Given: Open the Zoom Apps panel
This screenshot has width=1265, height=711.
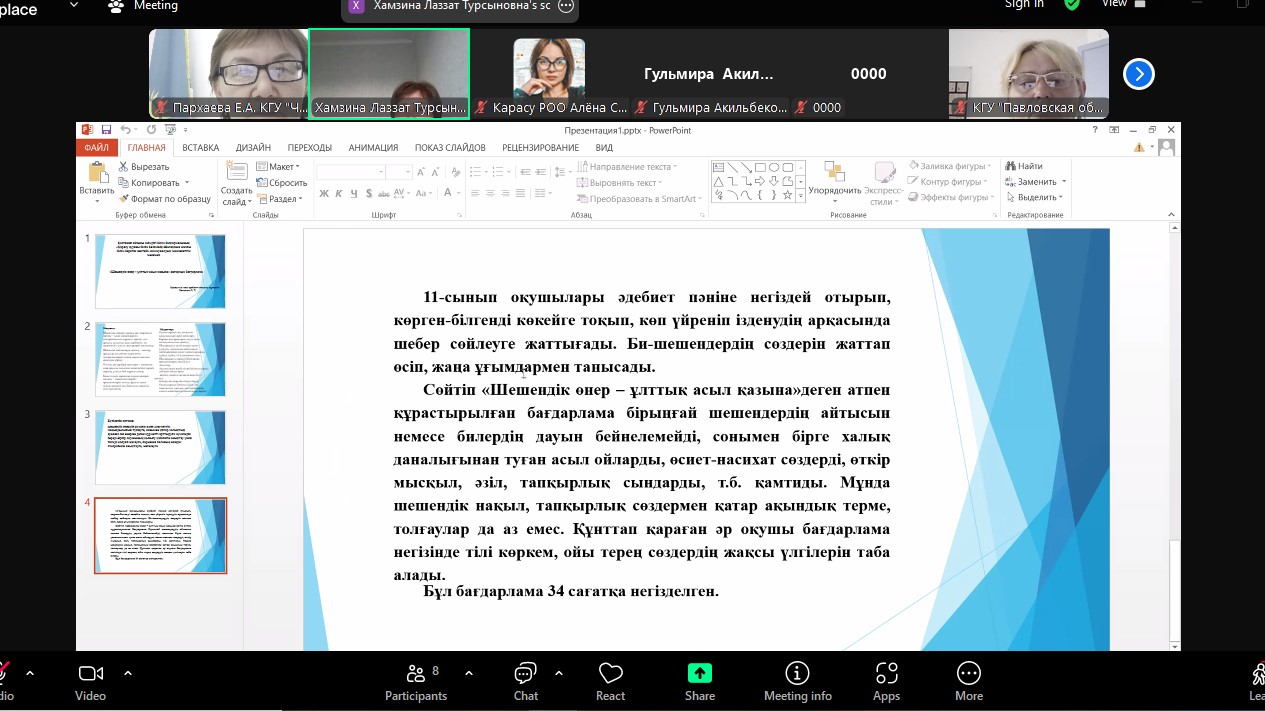Looking at the screenshot, I should coord(886,680).
